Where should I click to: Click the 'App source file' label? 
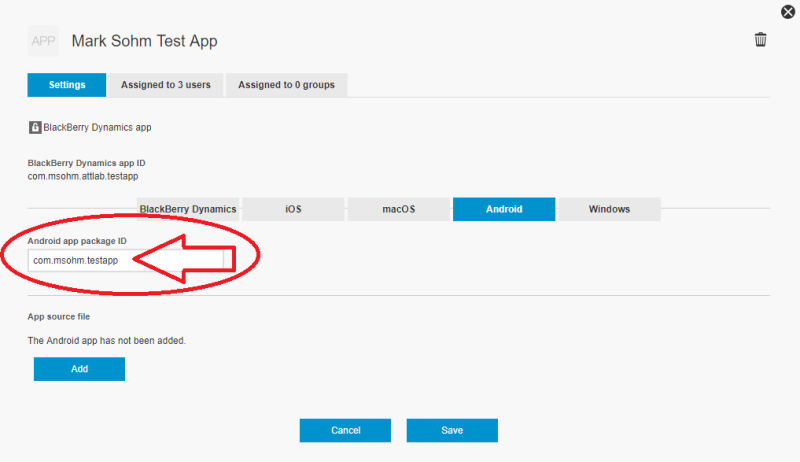click(x=59, y=317)
